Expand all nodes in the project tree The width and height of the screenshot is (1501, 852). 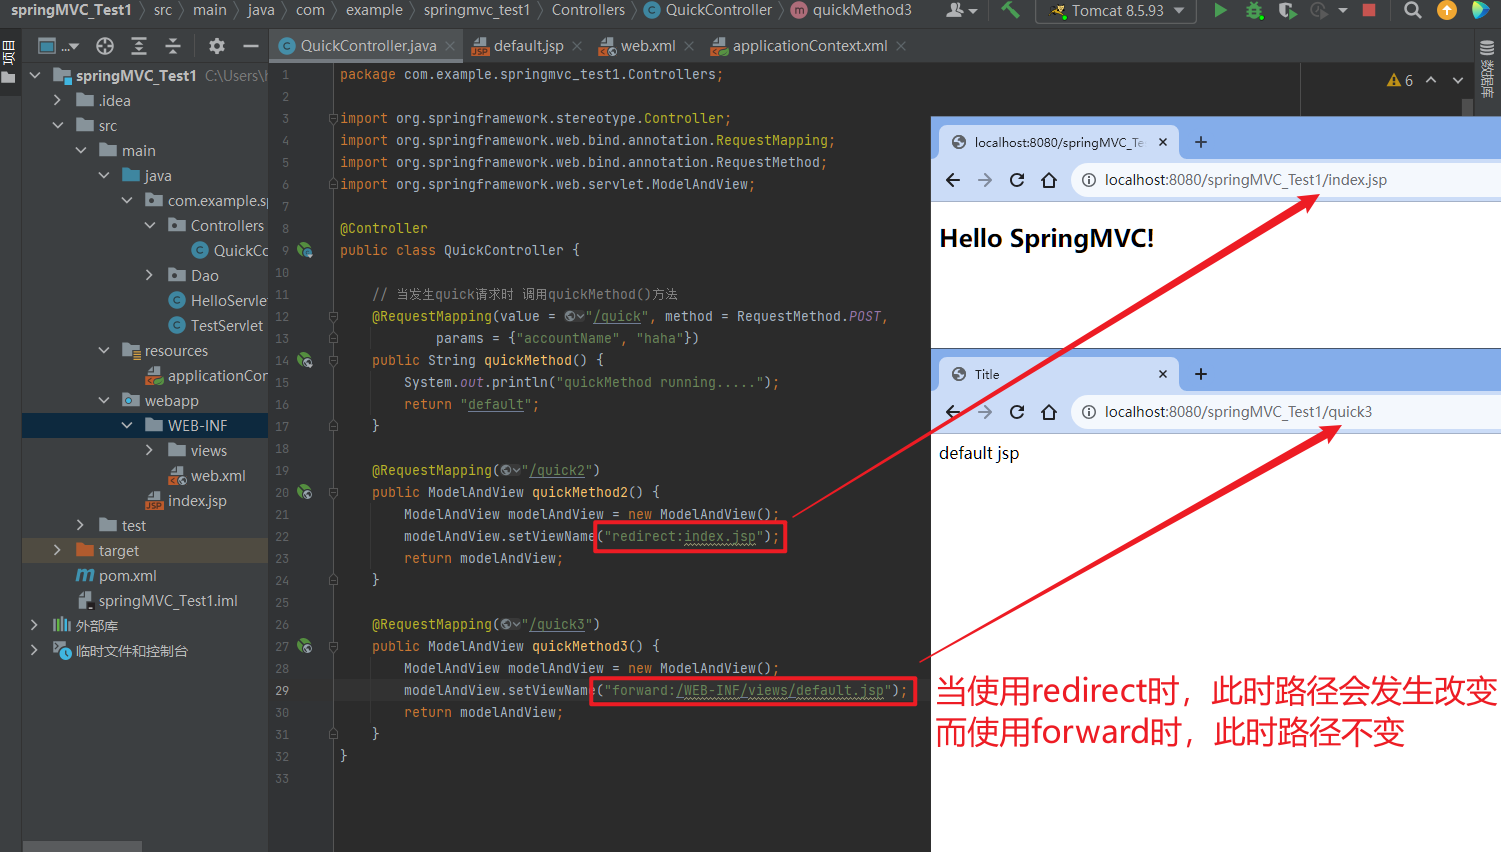pyautogui.click(x=139, y=46)
